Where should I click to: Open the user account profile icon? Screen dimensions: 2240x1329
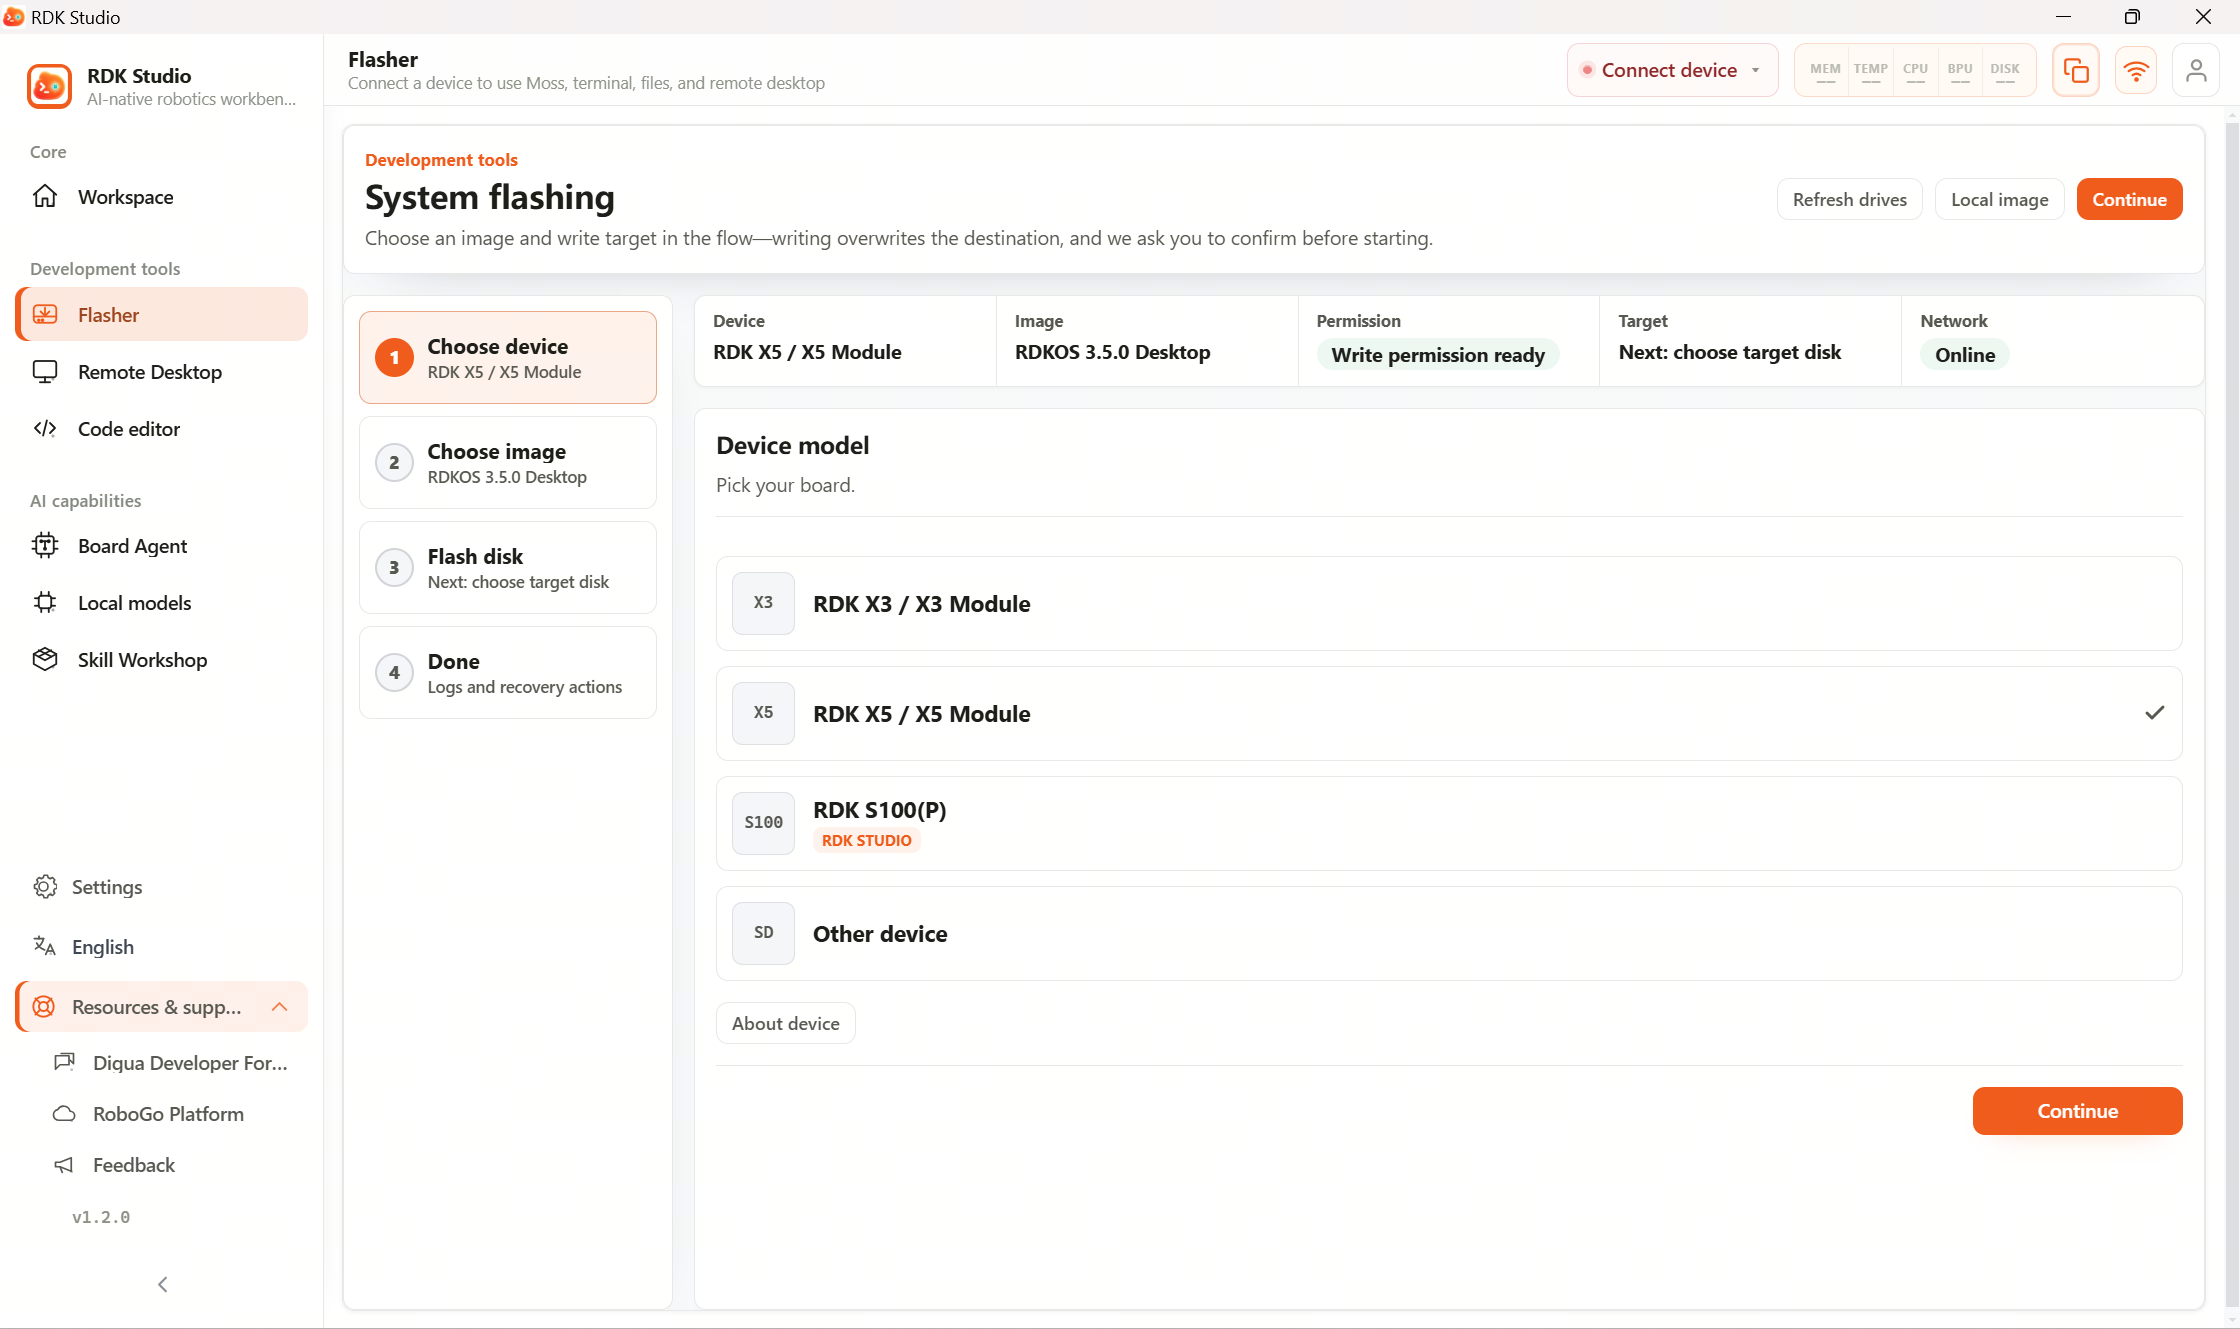(x=2196, y=70)
